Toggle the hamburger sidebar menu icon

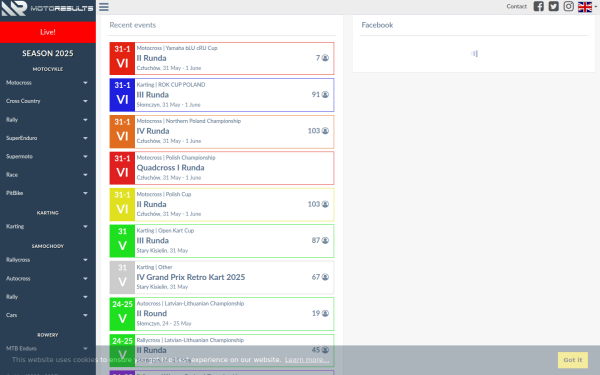coord(104,7)
